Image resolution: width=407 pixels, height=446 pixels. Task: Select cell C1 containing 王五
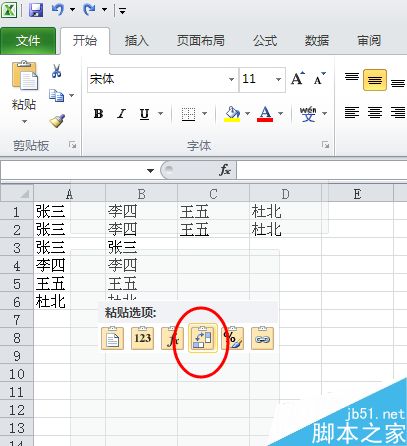click(213, 211)
